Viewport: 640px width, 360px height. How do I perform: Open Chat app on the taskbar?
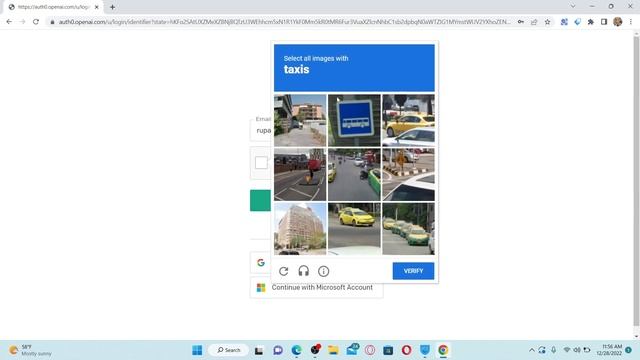click(x=278, y=350)
